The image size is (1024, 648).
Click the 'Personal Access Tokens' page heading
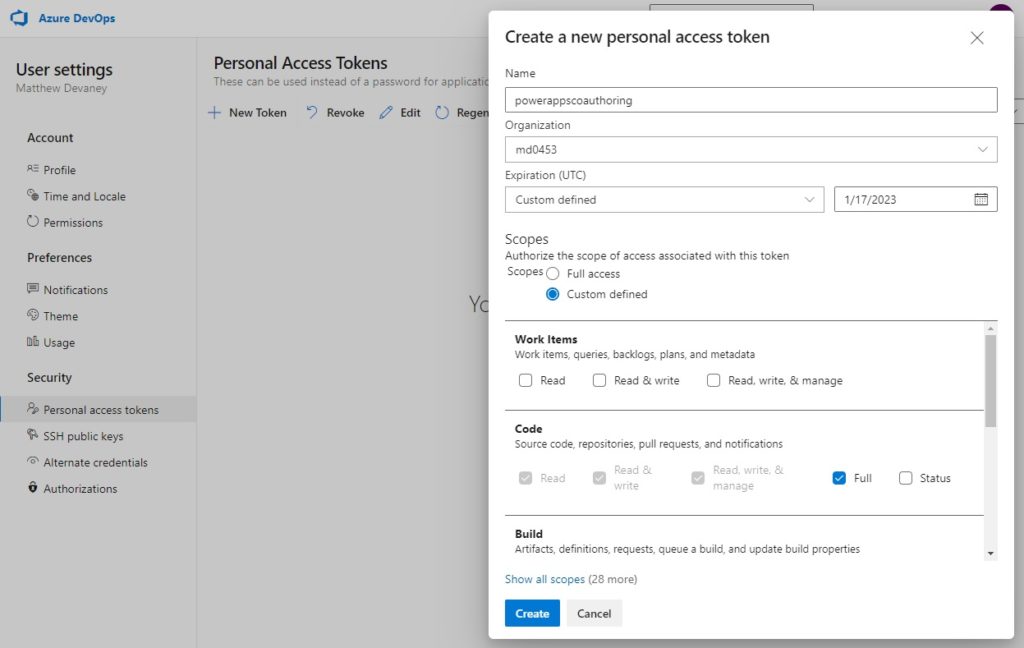click(x=300, y=63)
